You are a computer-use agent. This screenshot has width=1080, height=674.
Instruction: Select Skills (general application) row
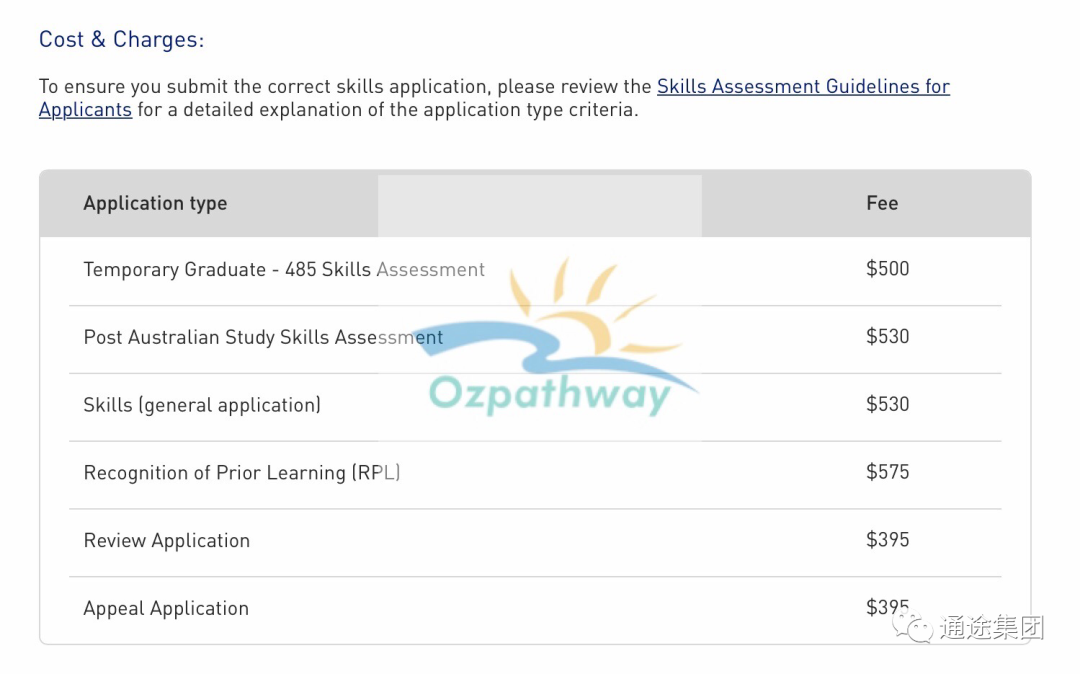535,406
